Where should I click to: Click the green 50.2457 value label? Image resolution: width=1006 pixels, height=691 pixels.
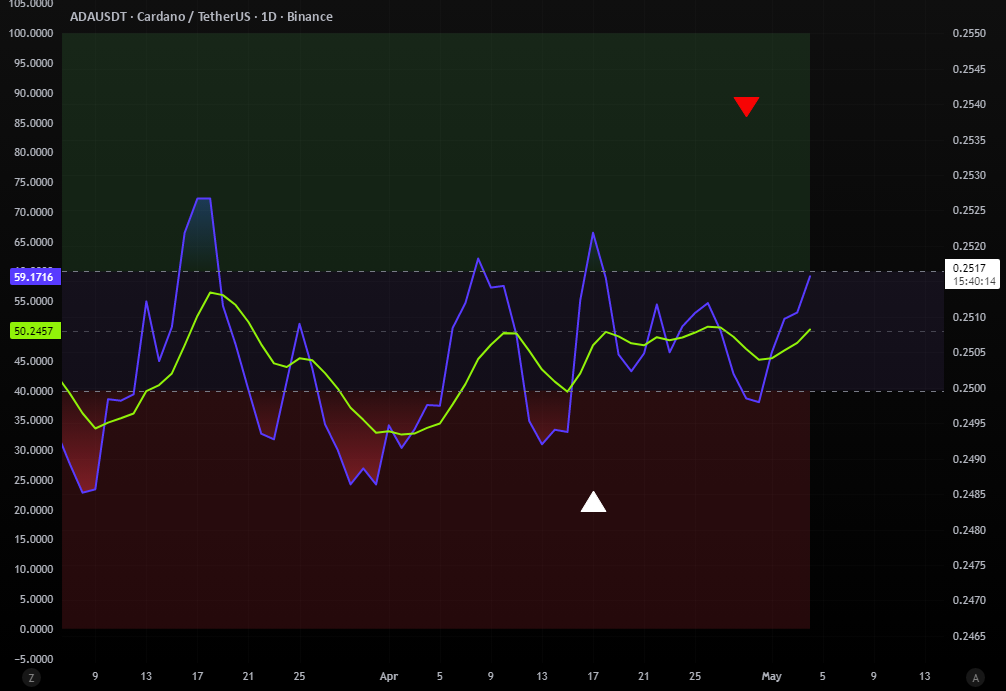(35, 331)
